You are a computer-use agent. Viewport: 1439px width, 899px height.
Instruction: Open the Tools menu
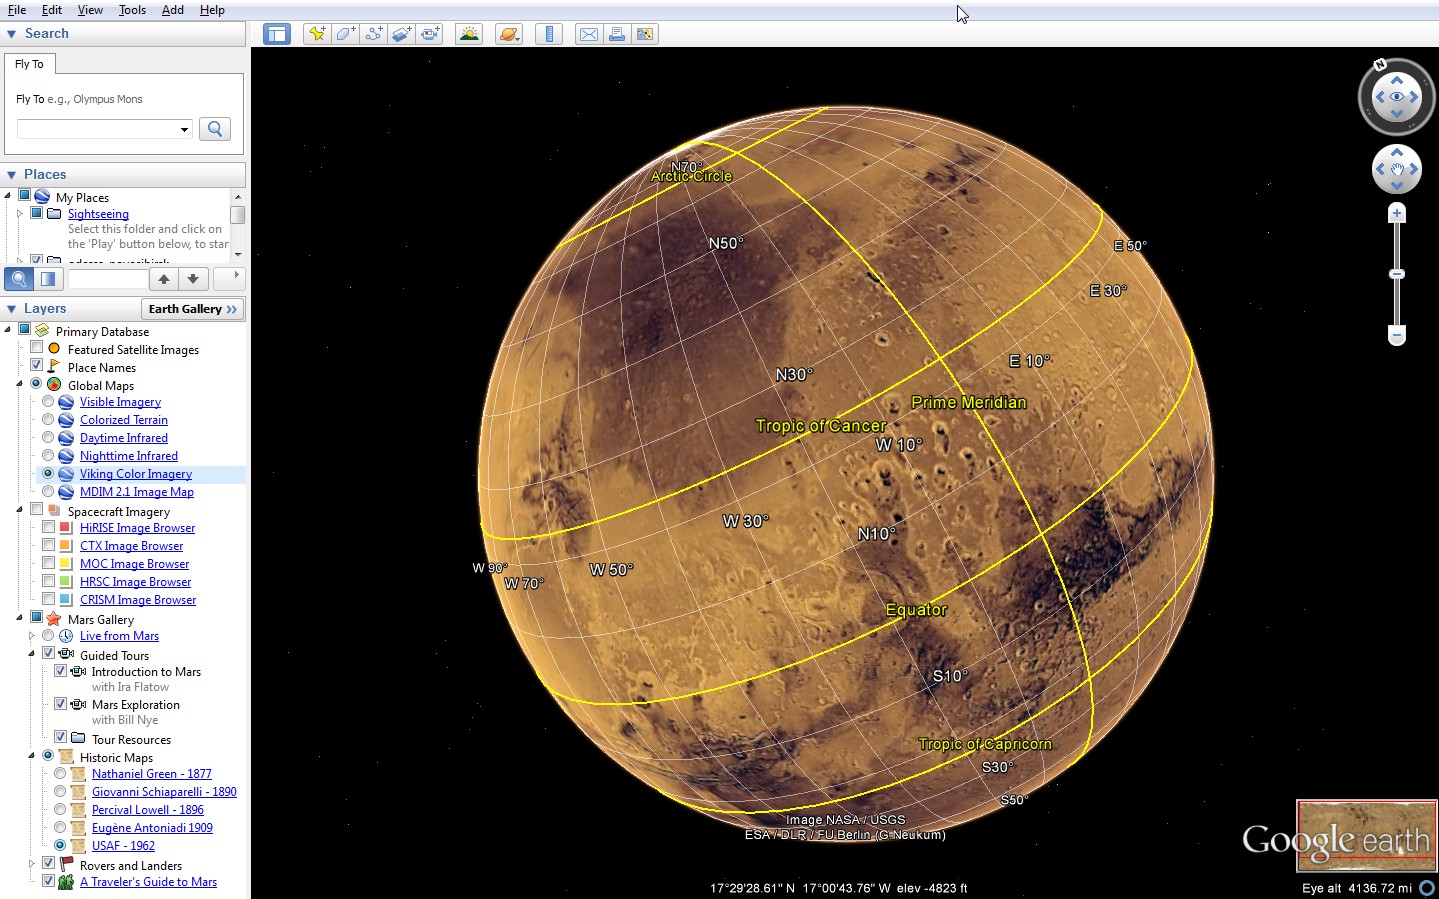(131, 10)
